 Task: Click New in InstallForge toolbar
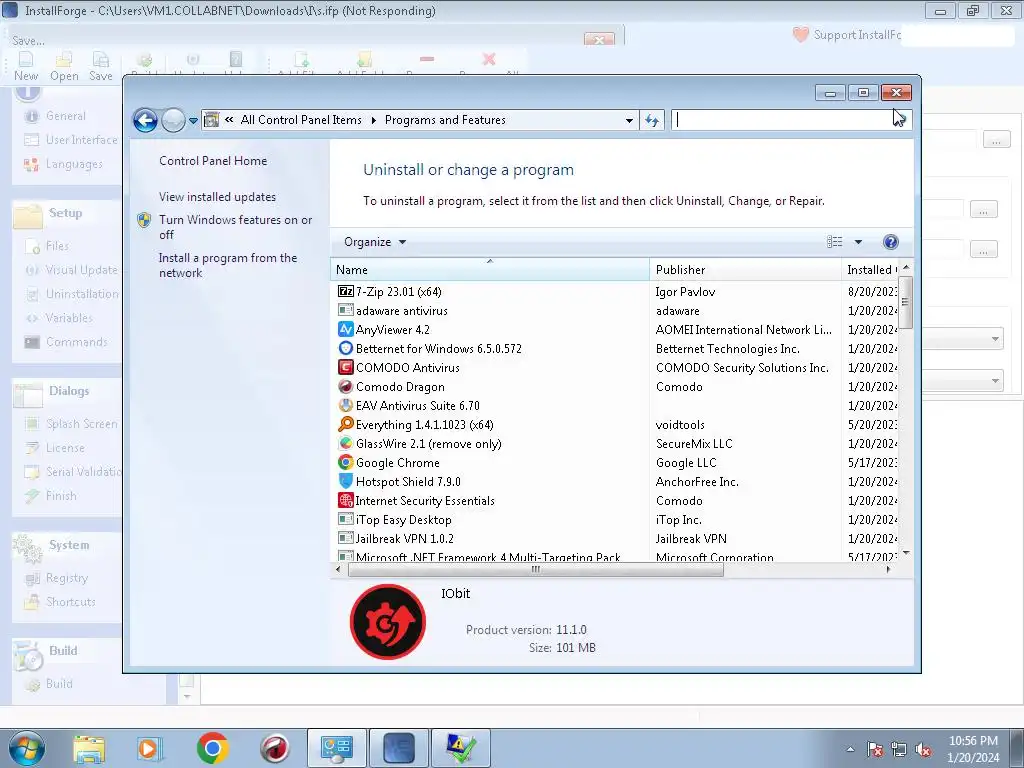click(26, 67)
